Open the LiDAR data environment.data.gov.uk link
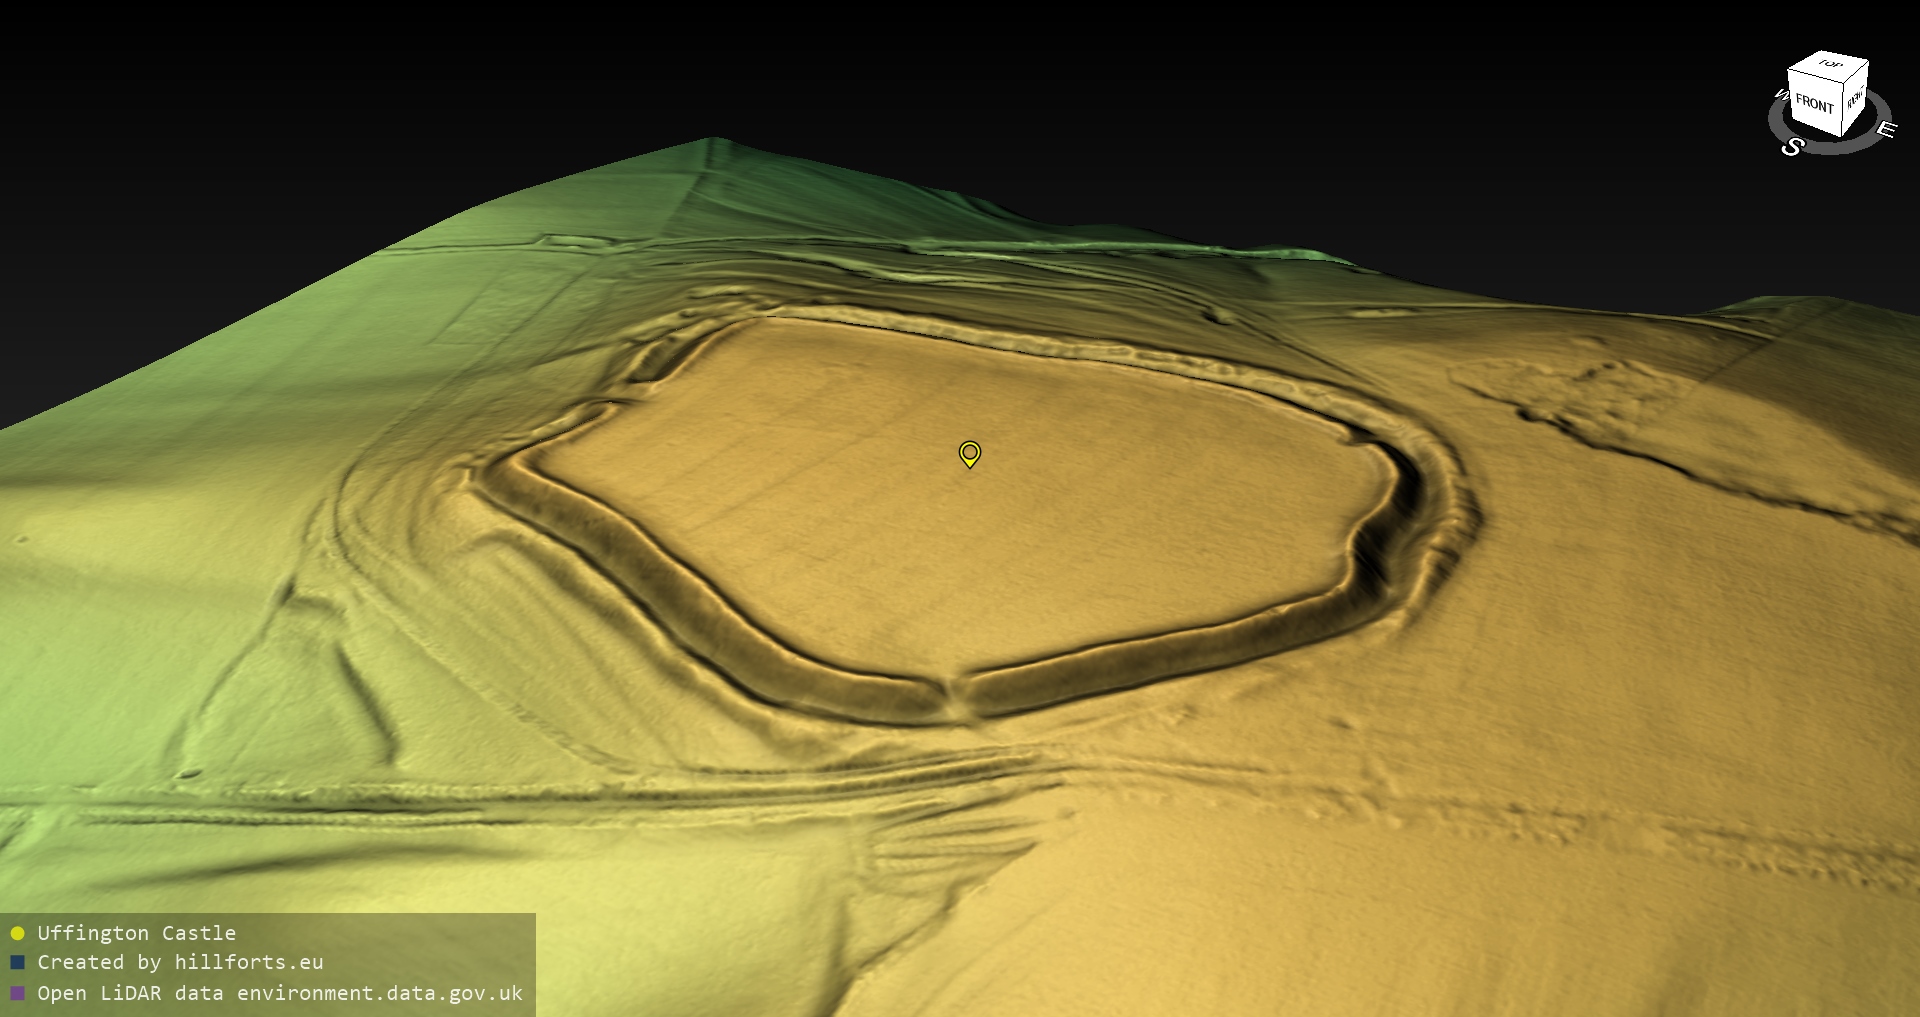 pyautogui.click(x=280, y=993)
